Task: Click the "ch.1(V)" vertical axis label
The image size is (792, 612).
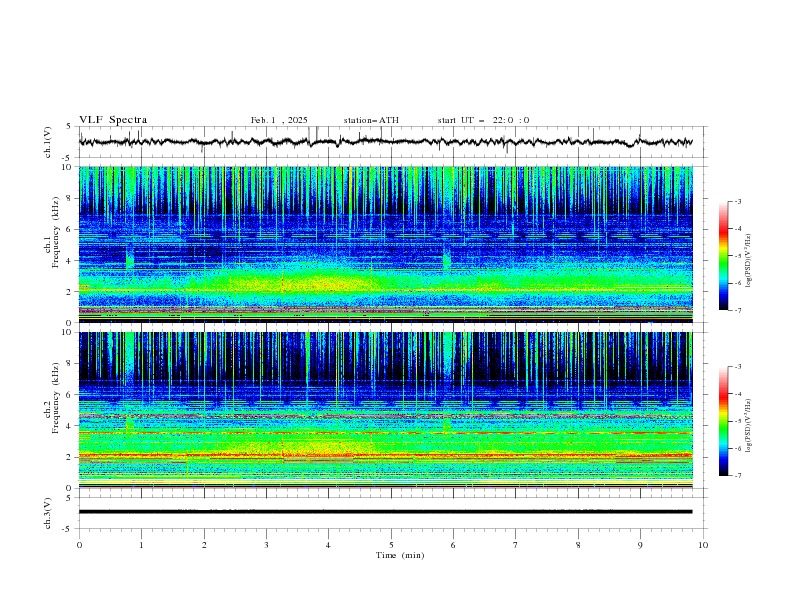Action: (48, 142)
